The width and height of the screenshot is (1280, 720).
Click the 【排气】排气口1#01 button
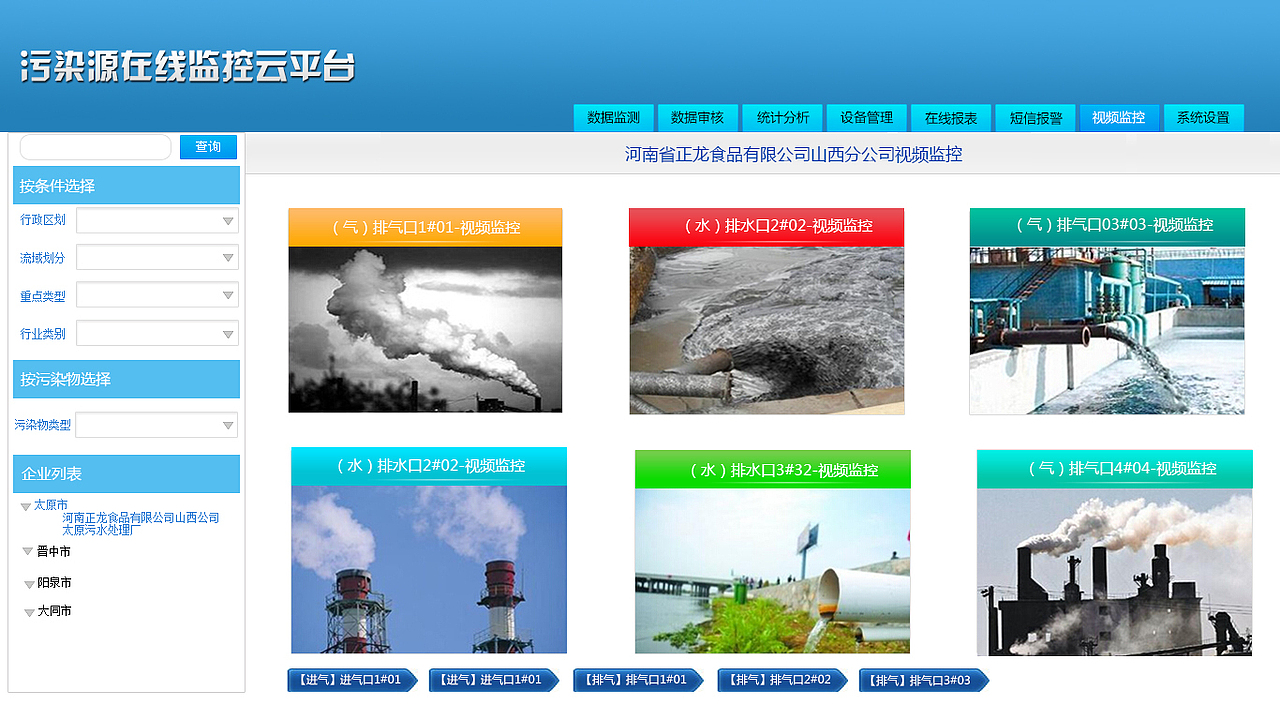[x=638, y=680]
